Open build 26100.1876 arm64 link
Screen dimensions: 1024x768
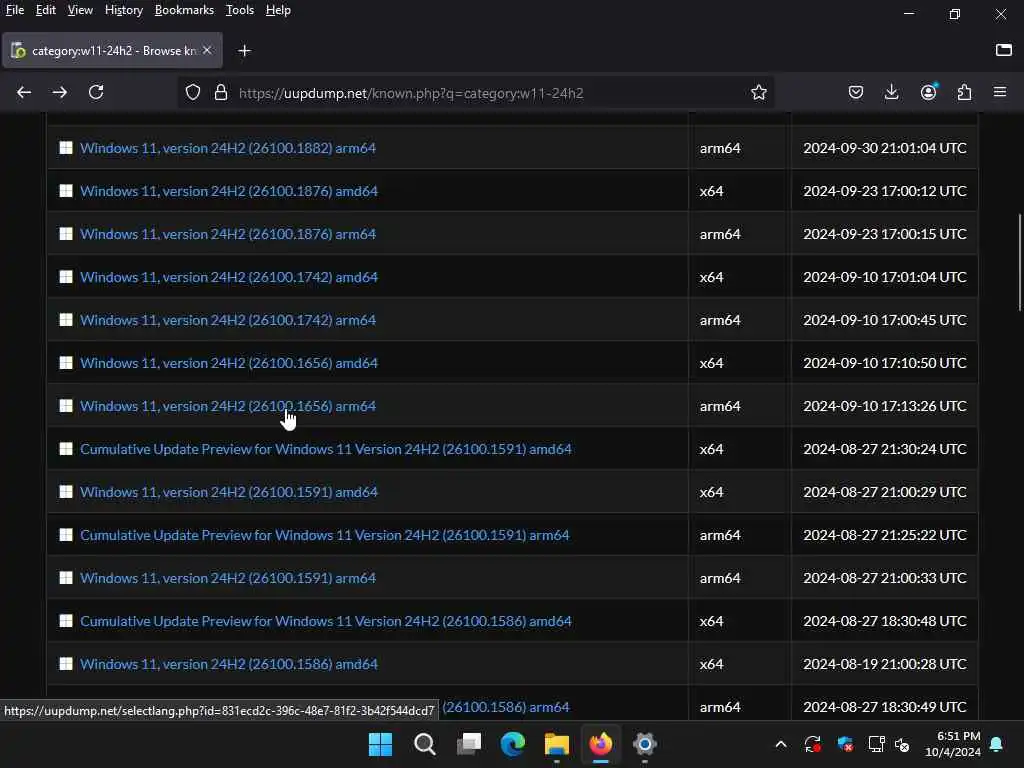[x=228, y=234]
